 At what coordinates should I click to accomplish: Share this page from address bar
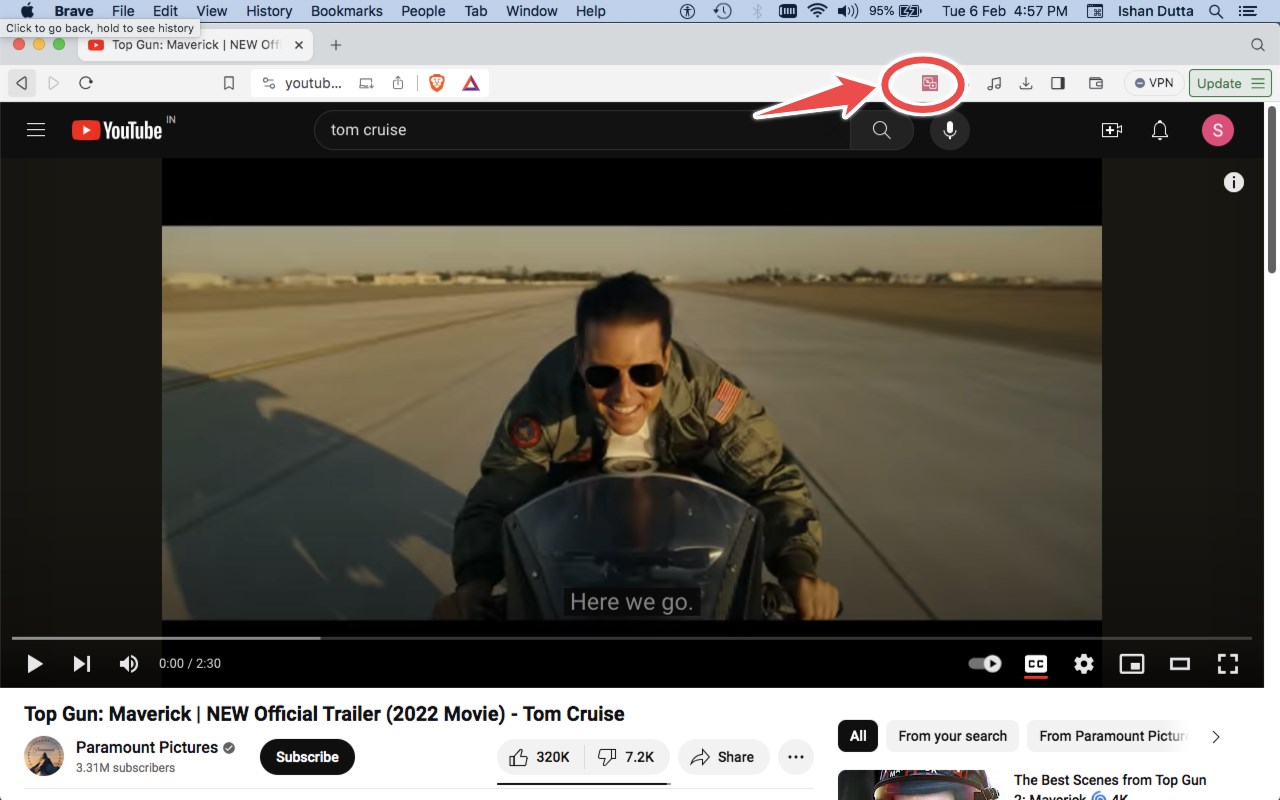pyautogui.click(x=398, y=83)
